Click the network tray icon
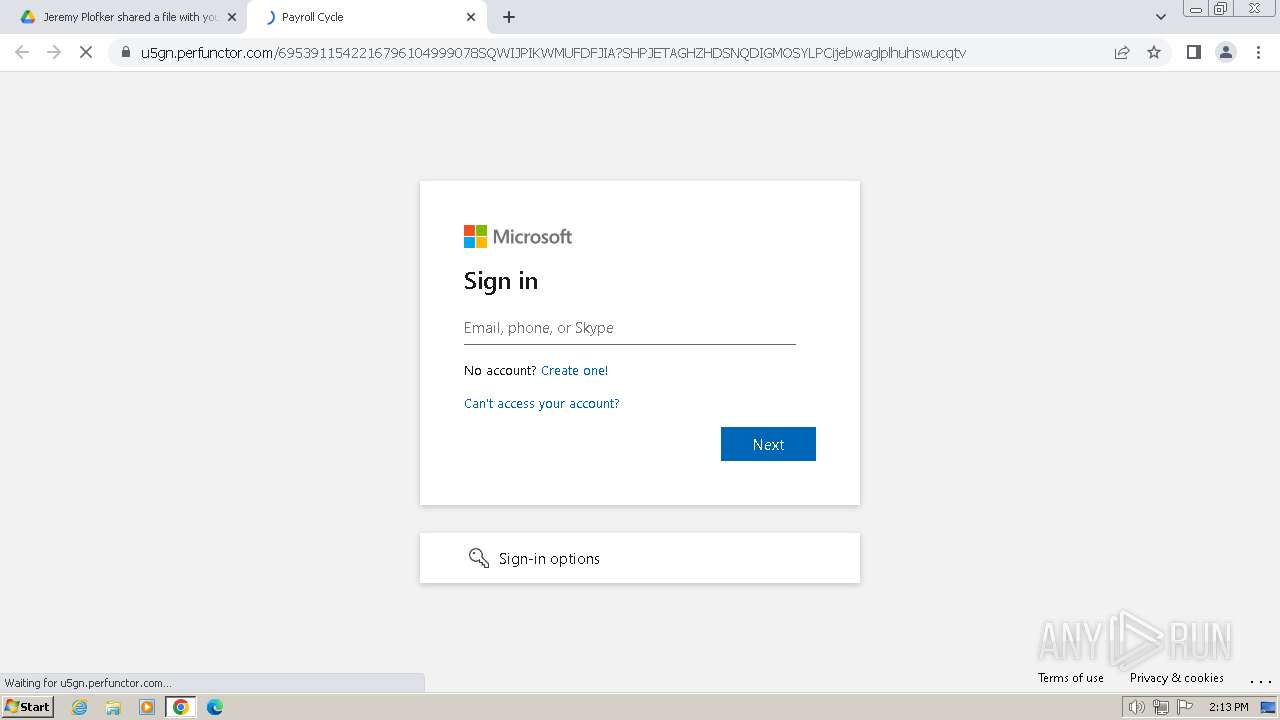This screenshot has height=720, width=1280. click(x=1161, y=707)
